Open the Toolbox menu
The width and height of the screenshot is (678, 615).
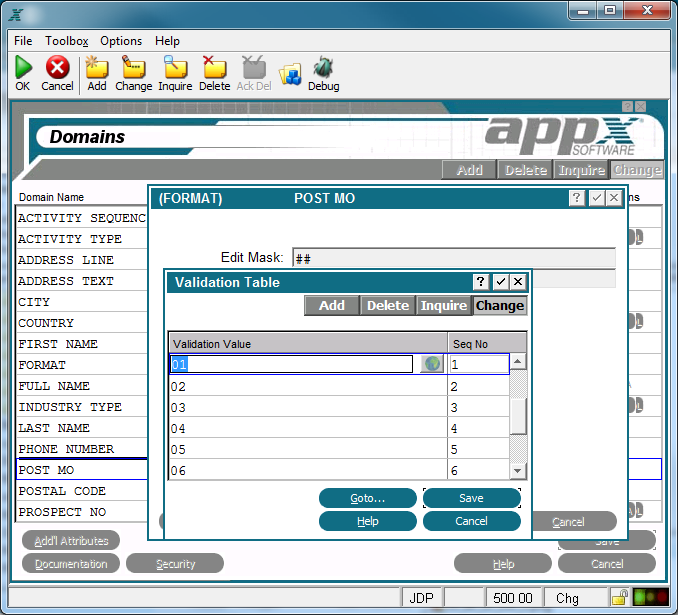click(x=67, y=41)
